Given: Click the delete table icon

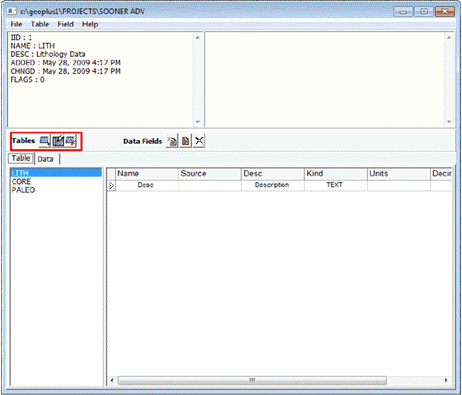Looking at the screenshot, I should (71, 141).
